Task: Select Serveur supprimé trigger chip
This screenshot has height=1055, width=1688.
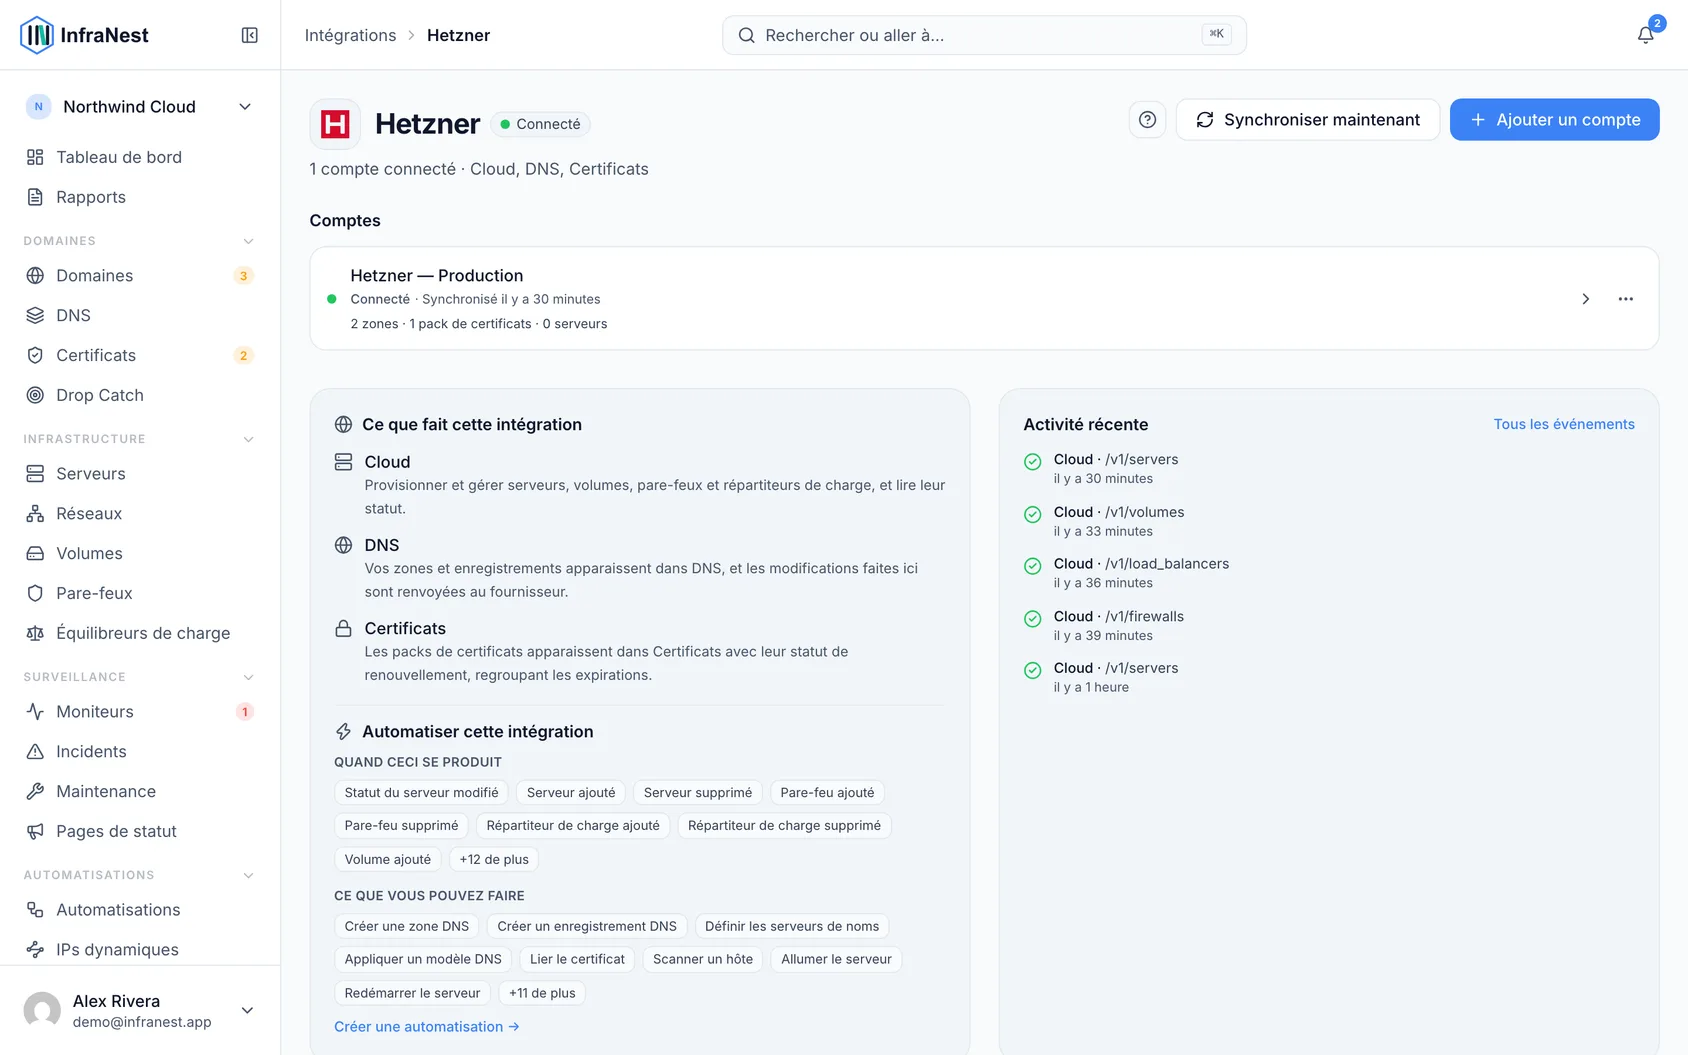Action: click(698, 793)
